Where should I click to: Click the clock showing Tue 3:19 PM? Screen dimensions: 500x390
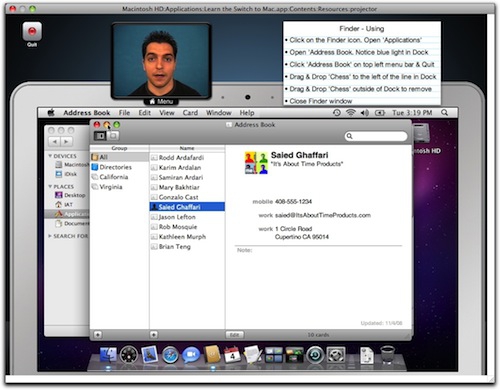412,113
